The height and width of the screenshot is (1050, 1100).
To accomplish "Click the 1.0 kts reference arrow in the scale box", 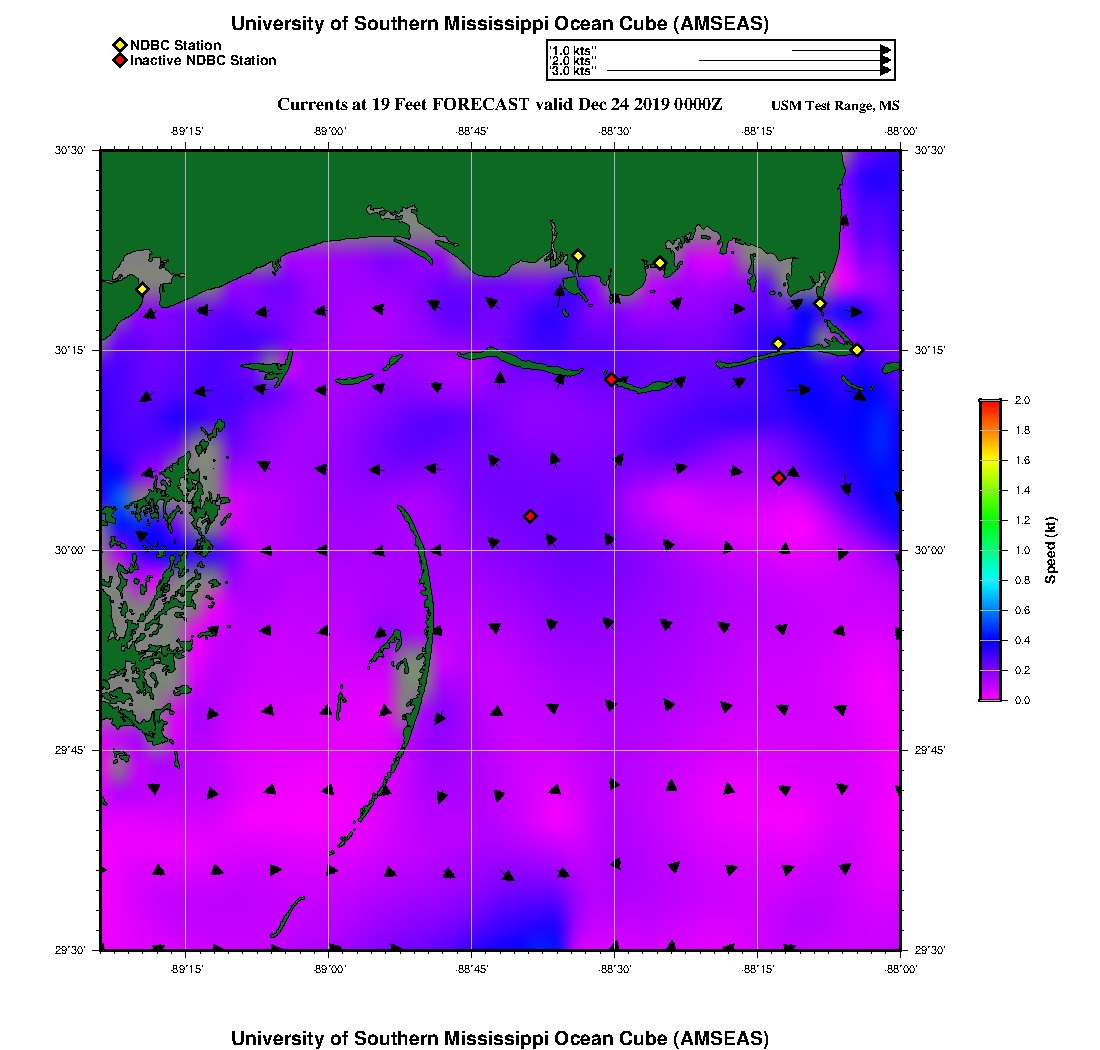I will 840,49.
